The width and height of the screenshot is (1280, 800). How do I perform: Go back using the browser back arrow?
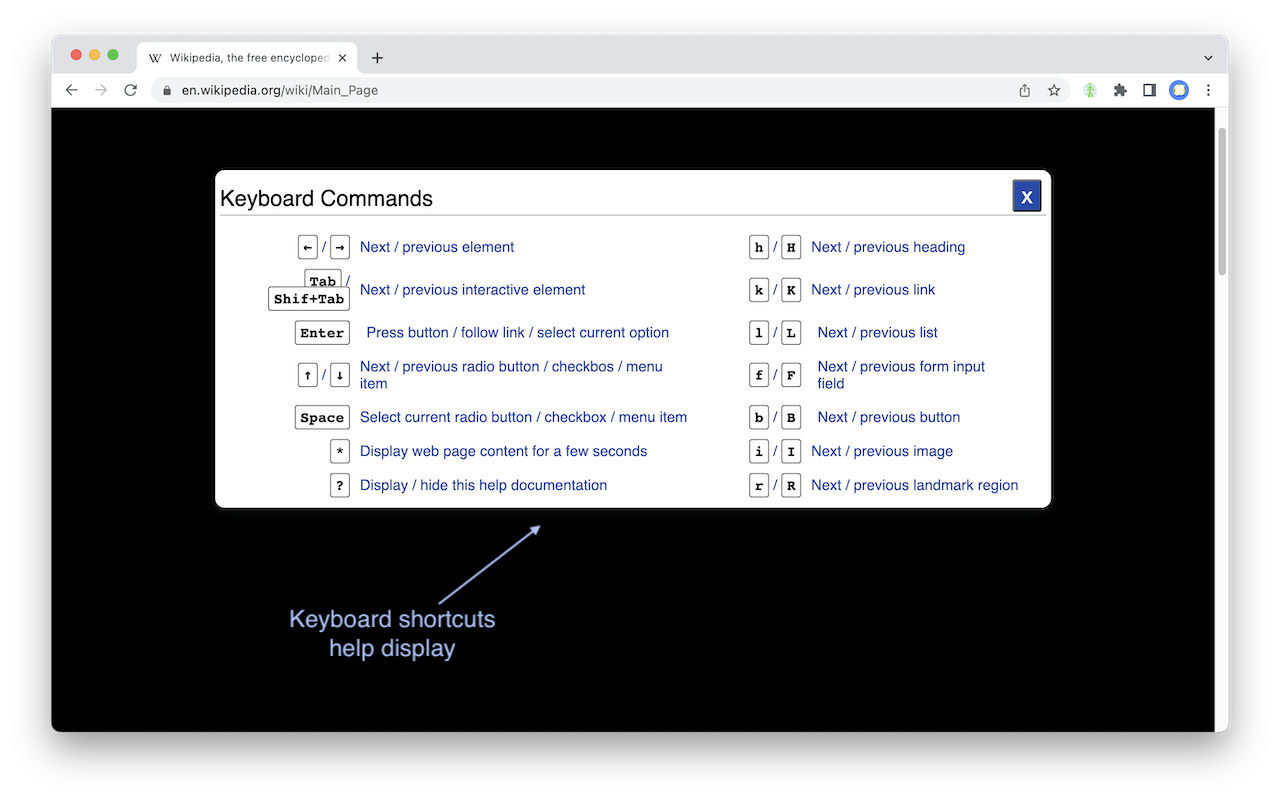[71, 90]
